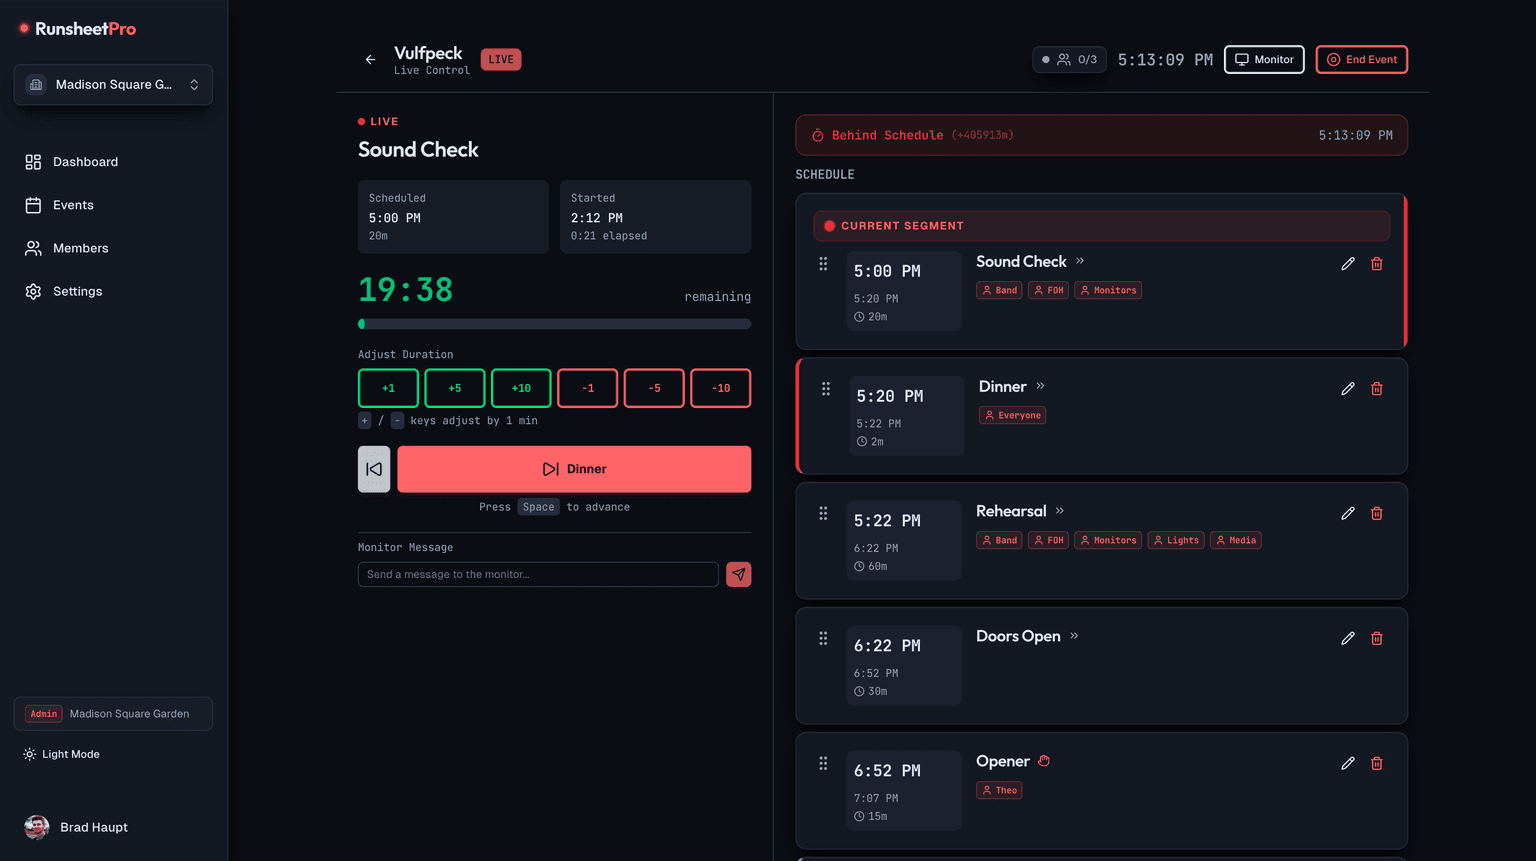This screenshot has height=861, width=1536.
Task: Subtract 5 minutes from the duration
Action: tap(654, 388)
